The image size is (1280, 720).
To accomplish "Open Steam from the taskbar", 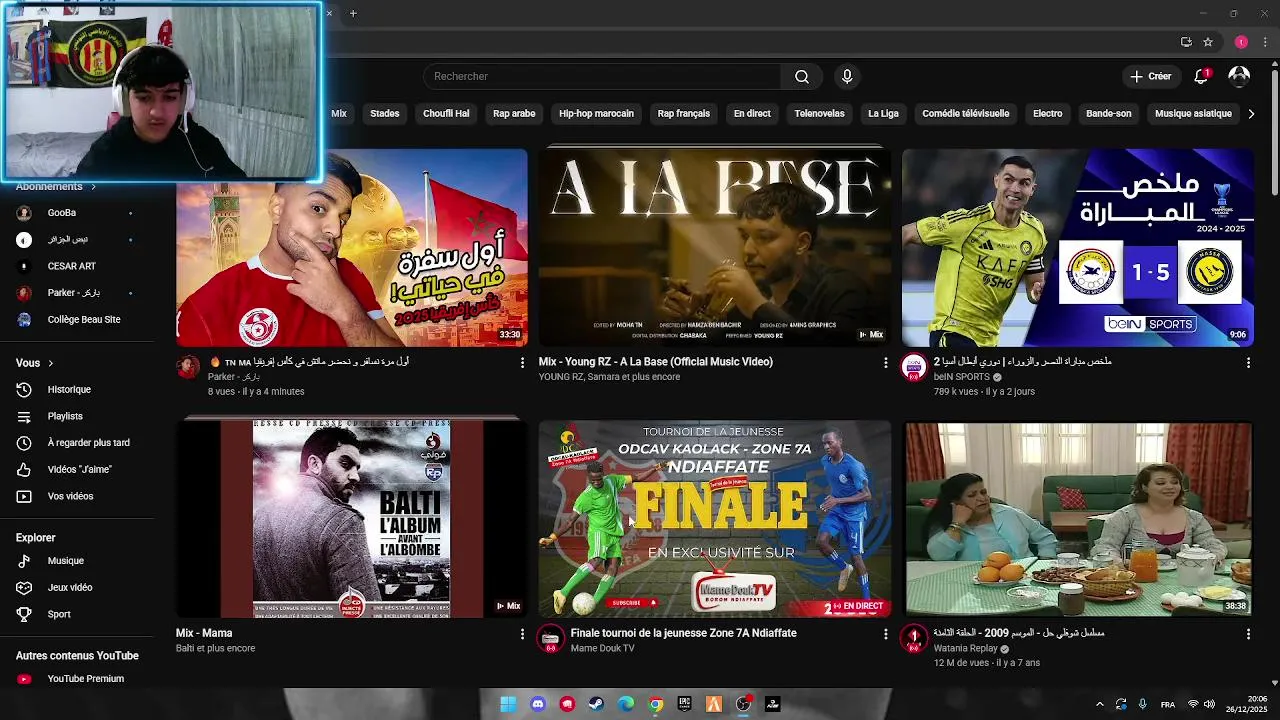I will [x=597, y=704].
